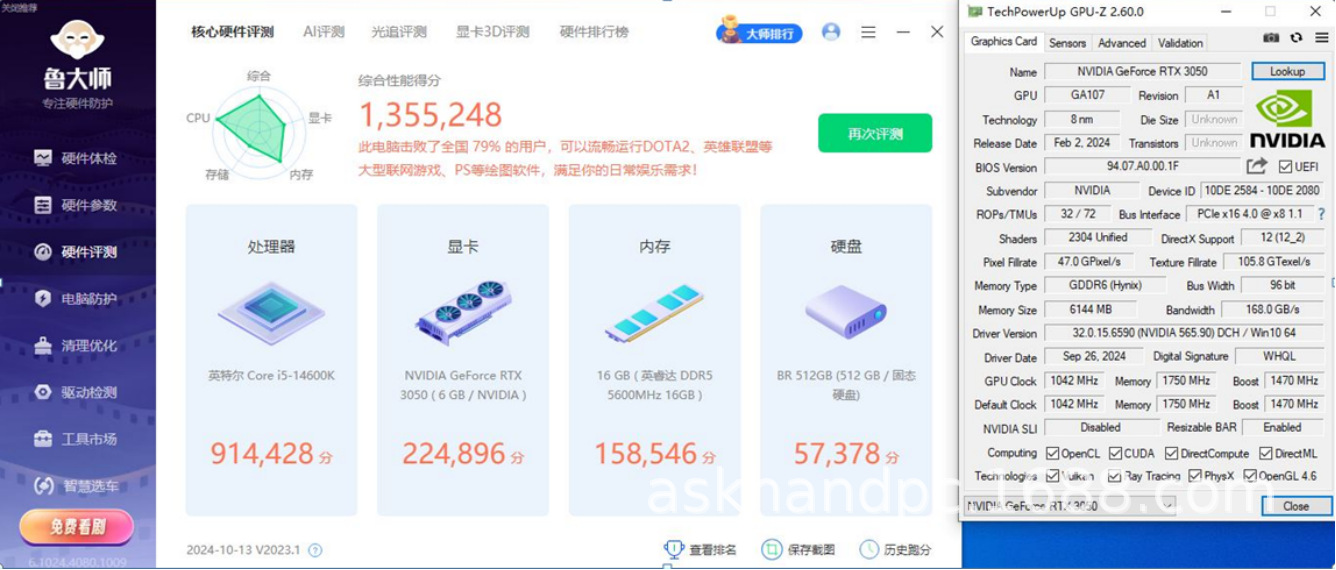This screenshot has height=570, width=1336.
Task: Click the Lookup button in GPU-Z
Action: point(1288,71)
